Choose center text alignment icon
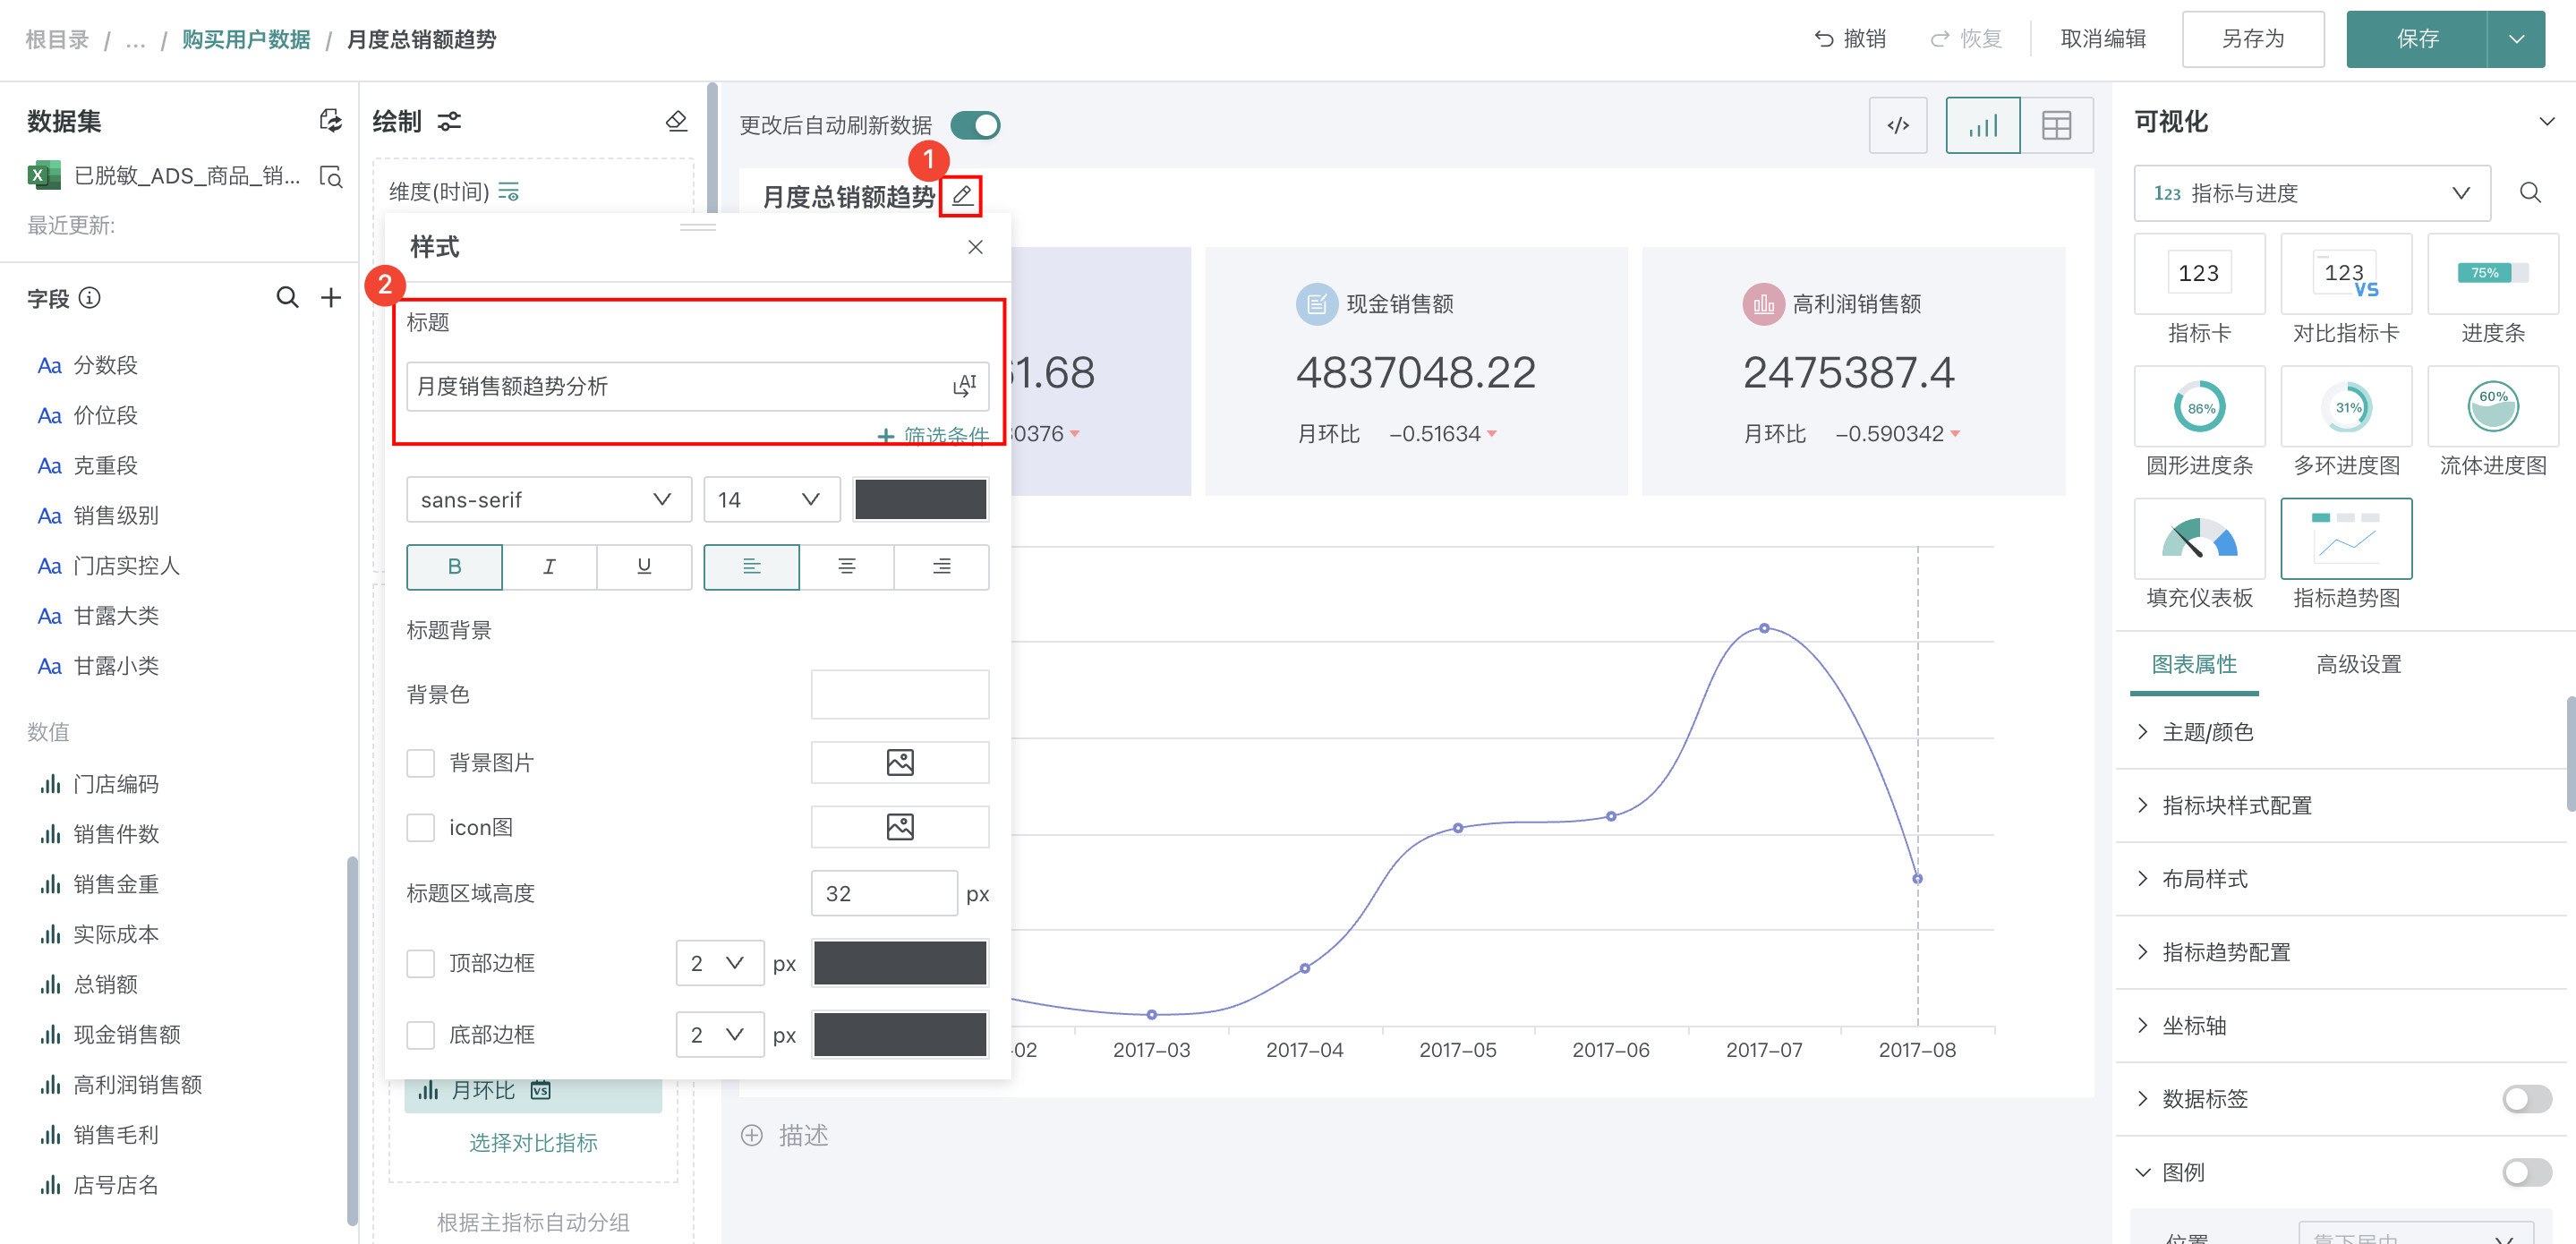Screen dimensions: 2576x1244 (x=846, y=567)
